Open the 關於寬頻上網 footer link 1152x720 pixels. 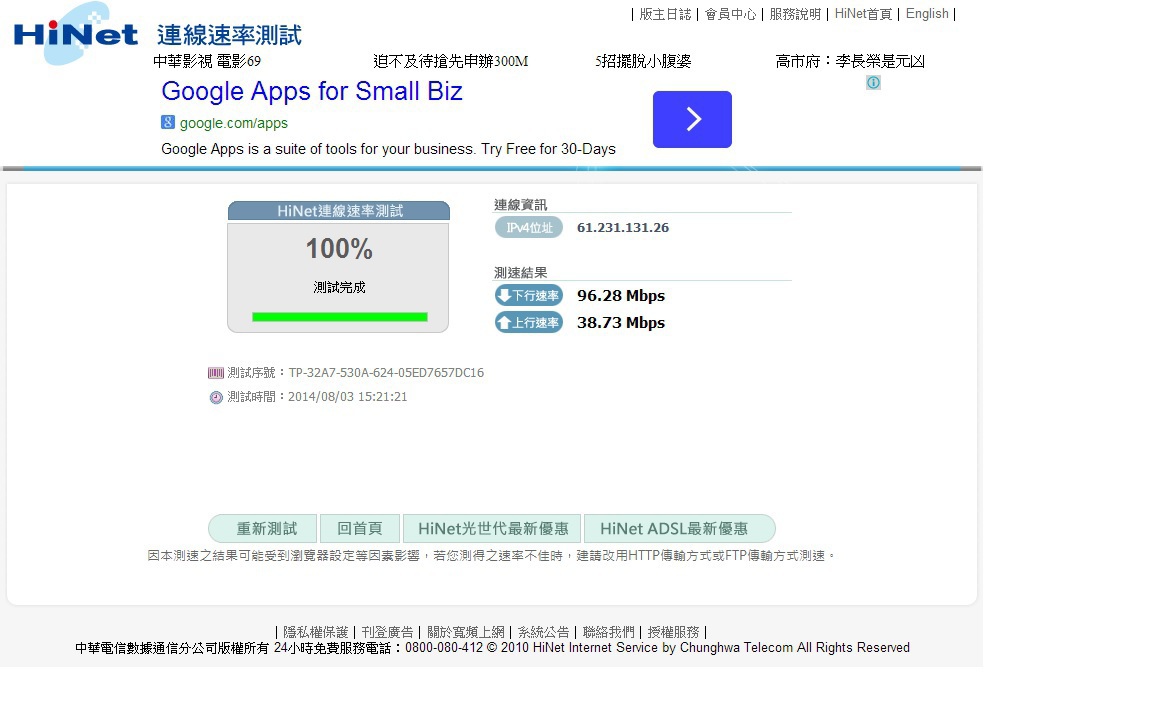pos(466,632)
